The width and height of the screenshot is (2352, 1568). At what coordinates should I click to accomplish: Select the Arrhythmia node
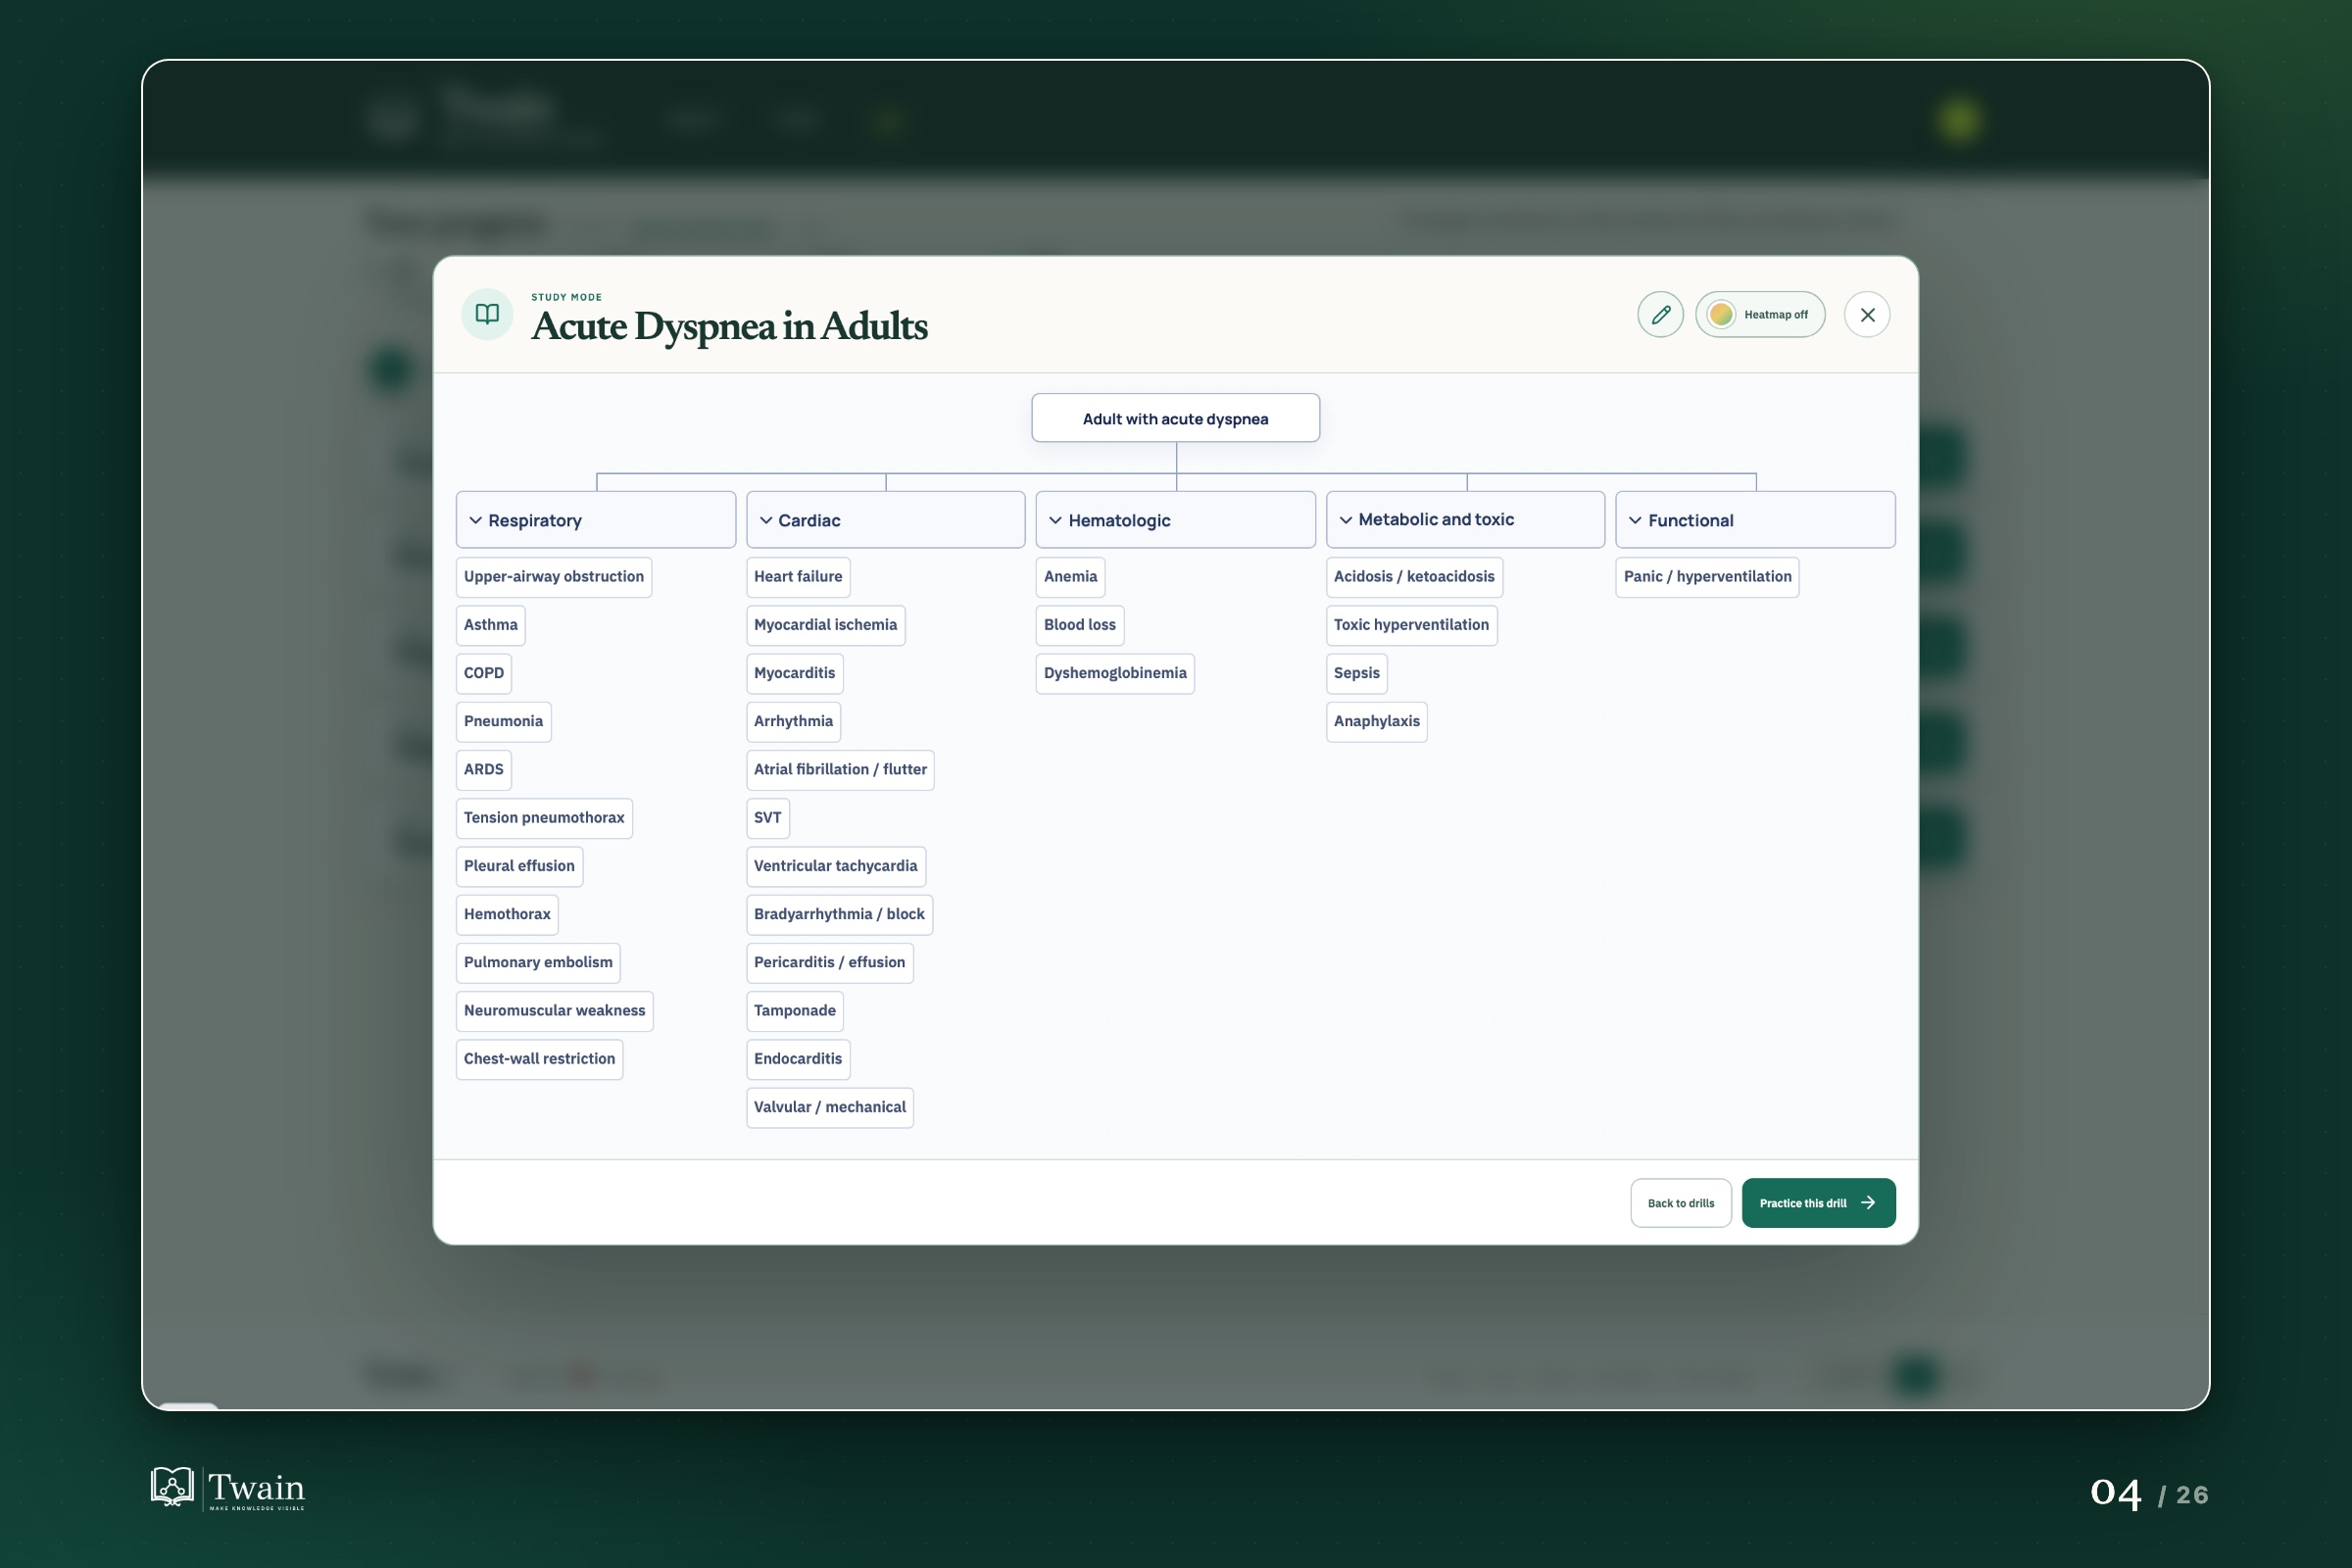tap(794, 721)
